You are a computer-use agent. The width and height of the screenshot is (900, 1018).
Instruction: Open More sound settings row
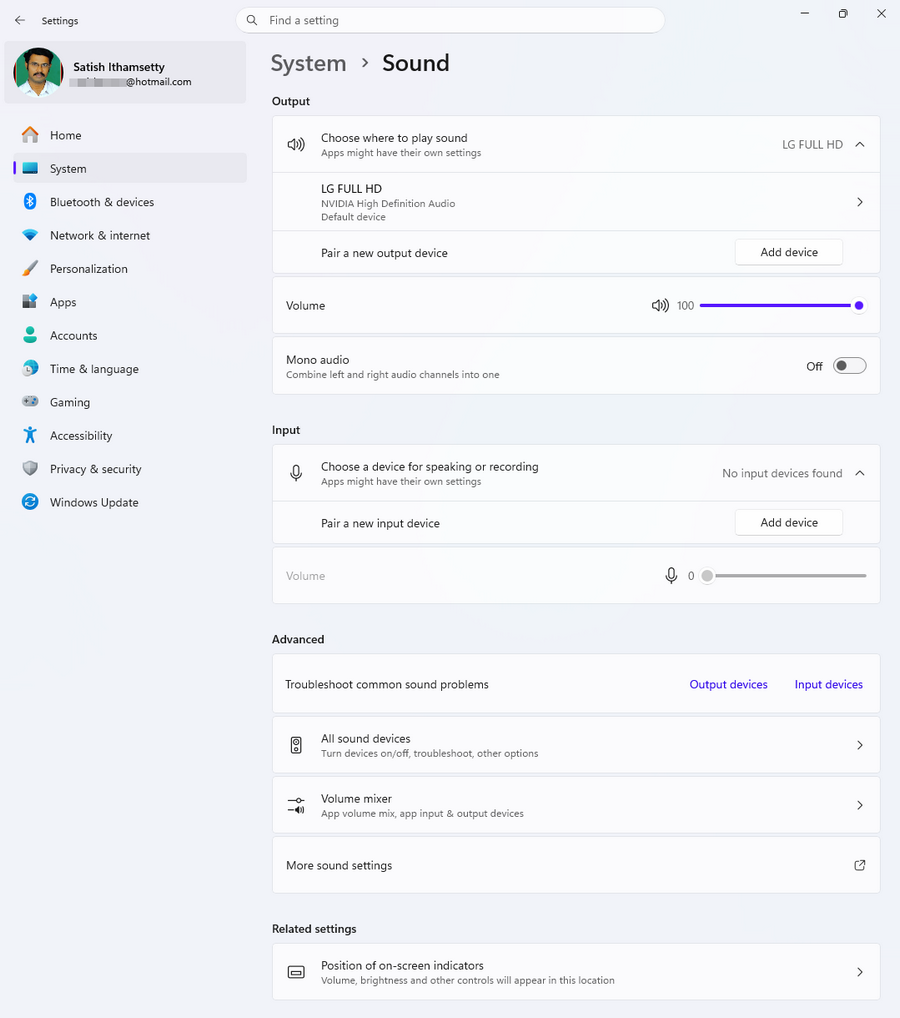click(x=576, y=865)
